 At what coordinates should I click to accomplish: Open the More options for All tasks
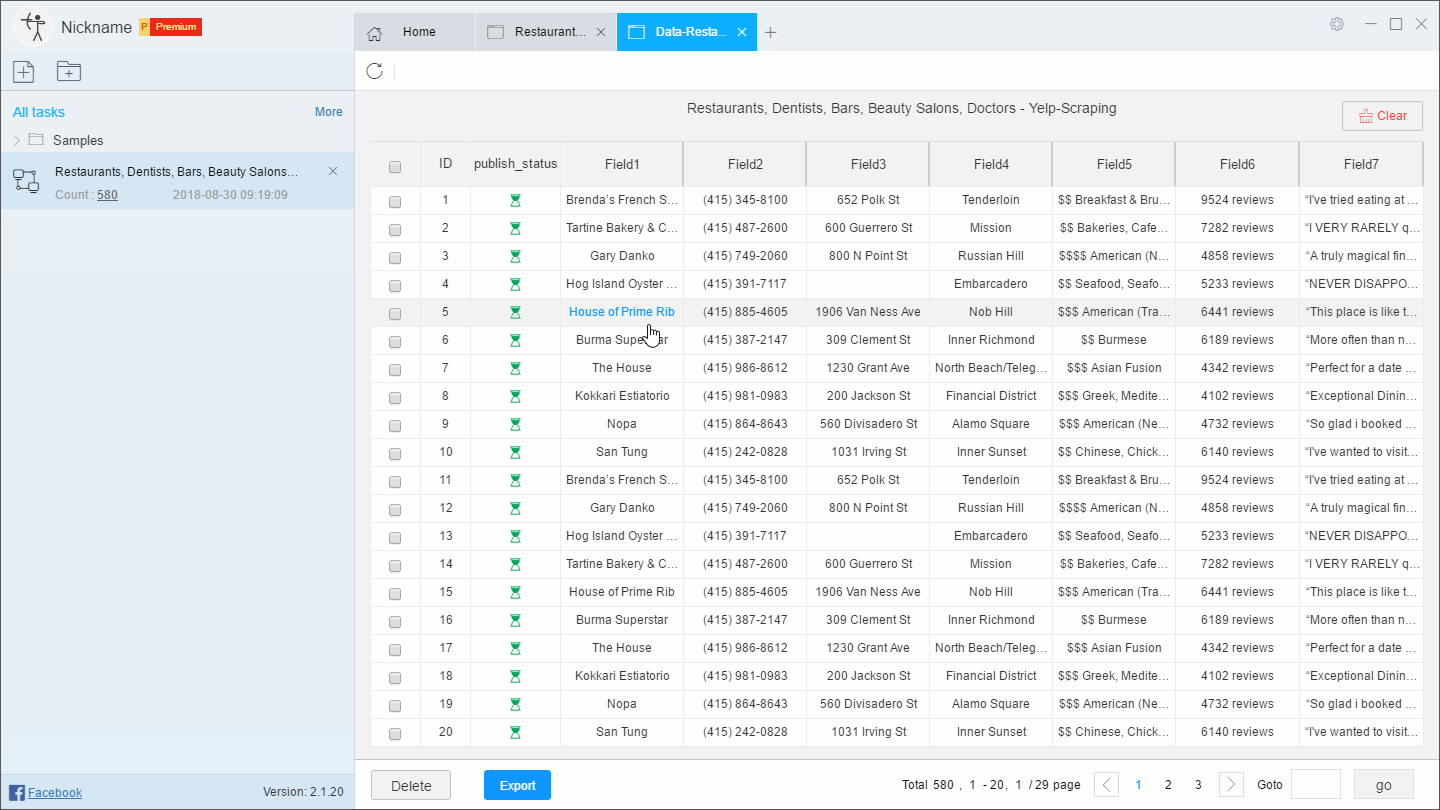pos(328,111)
